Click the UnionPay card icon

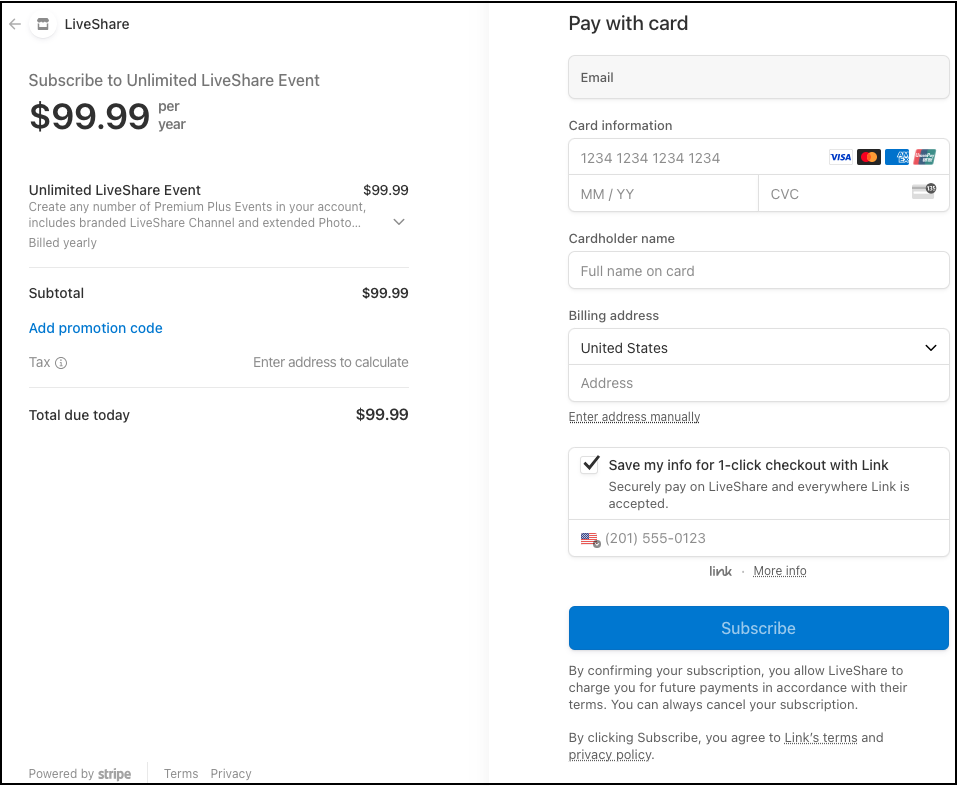click(x=924, y=158)
